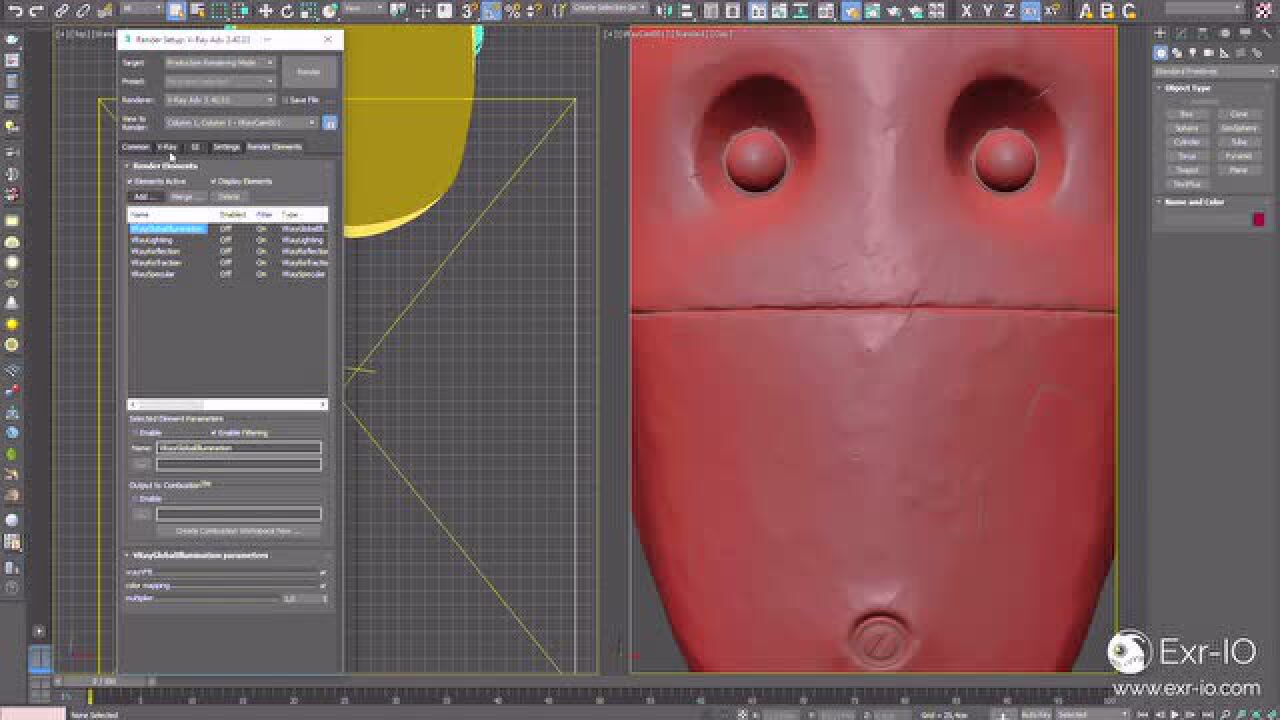The image size is (1280, 720).
Task: Switch to the Common tab
Action: (135, 147)
